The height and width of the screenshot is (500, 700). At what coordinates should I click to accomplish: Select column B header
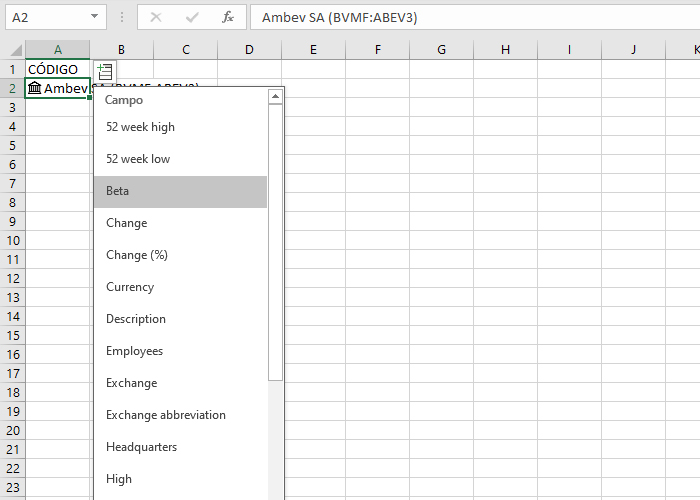pos(121,50)
